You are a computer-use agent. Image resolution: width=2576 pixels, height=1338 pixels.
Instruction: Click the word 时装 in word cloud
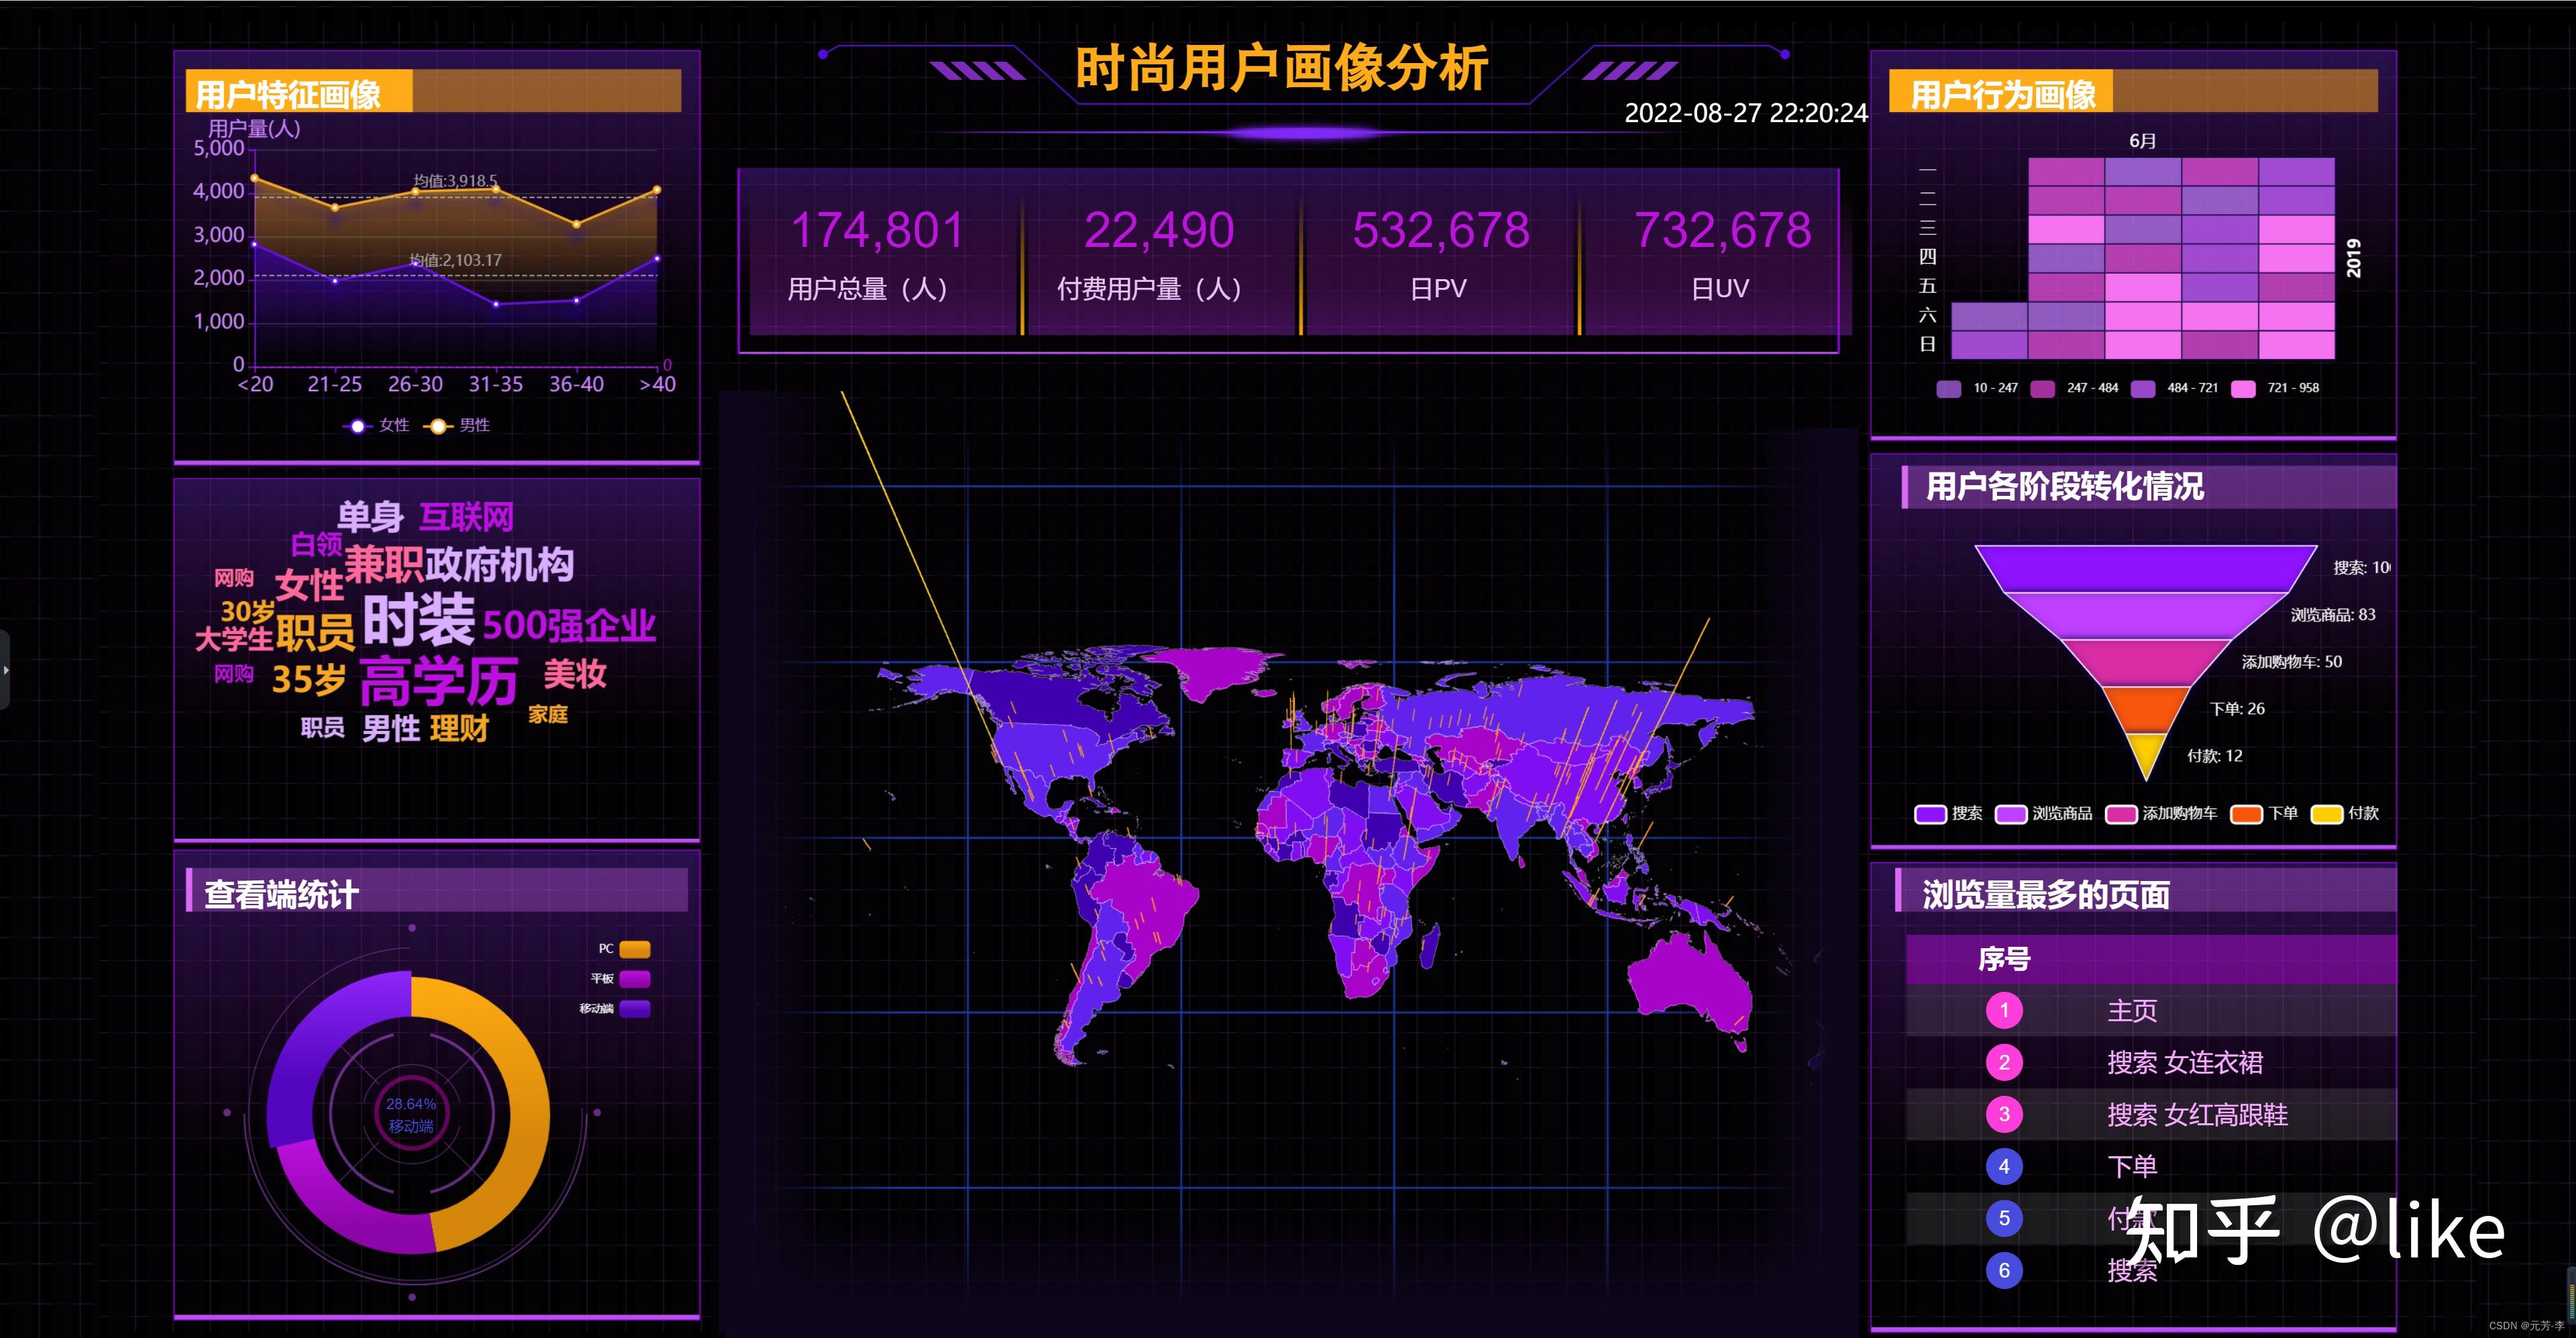(418, 620)
